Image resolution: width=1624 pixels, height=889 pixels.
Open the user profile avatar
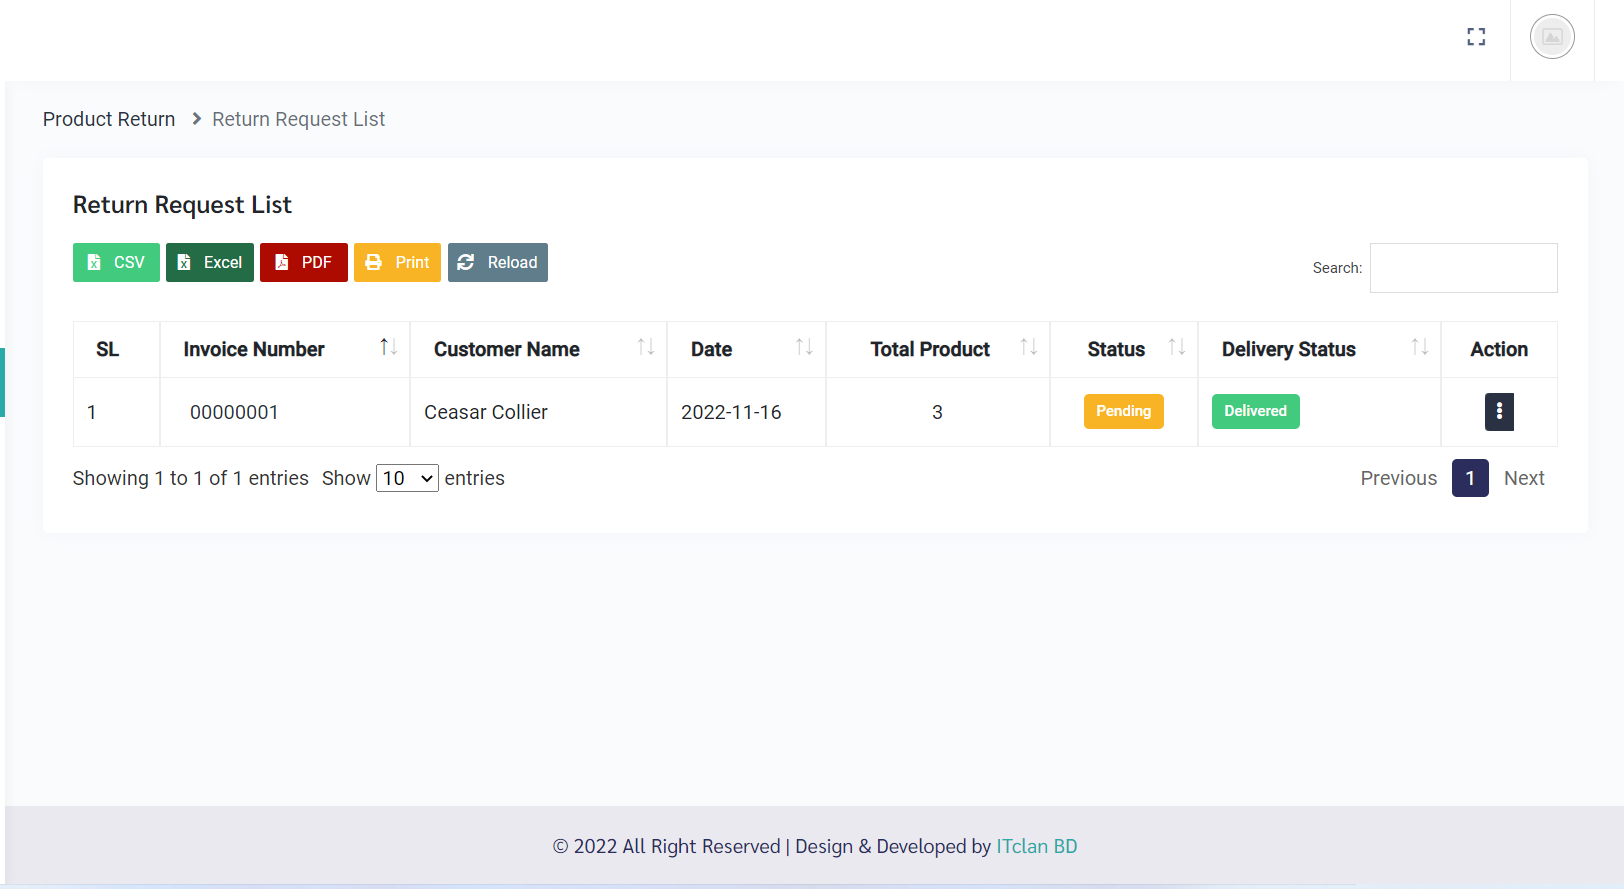point(1552,37)
